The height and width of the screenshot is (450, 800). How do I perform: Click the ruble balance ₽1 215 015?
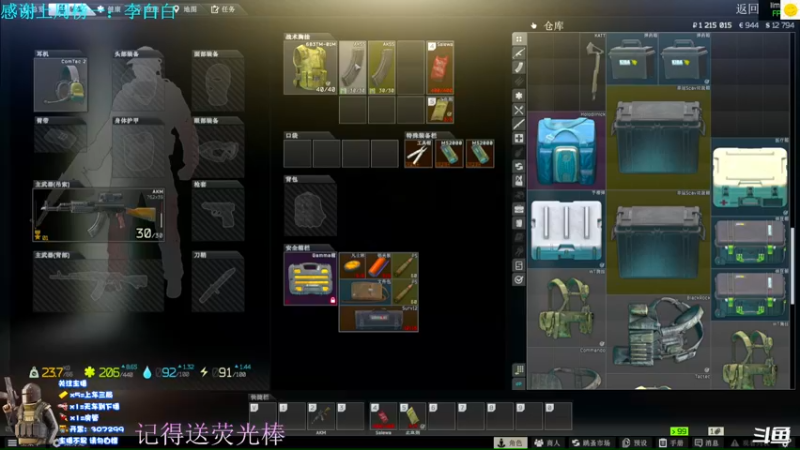712,25
